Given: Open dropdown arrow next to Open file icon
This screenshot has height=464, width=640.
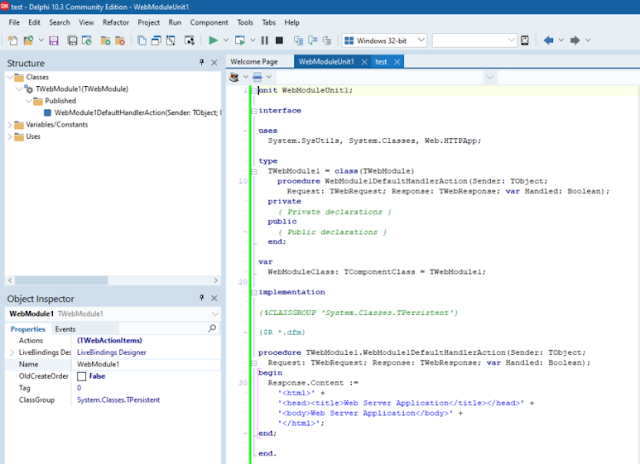Looking at the screenshot, I should click(x=41, y=40).
